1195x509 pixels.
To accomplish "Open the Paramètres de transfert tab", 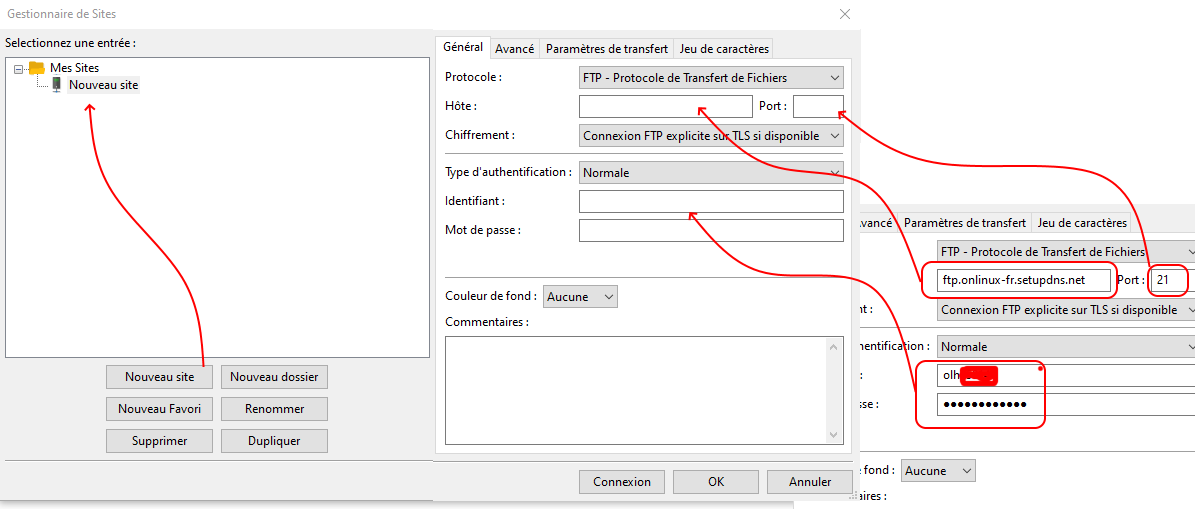I will (607, 48).
